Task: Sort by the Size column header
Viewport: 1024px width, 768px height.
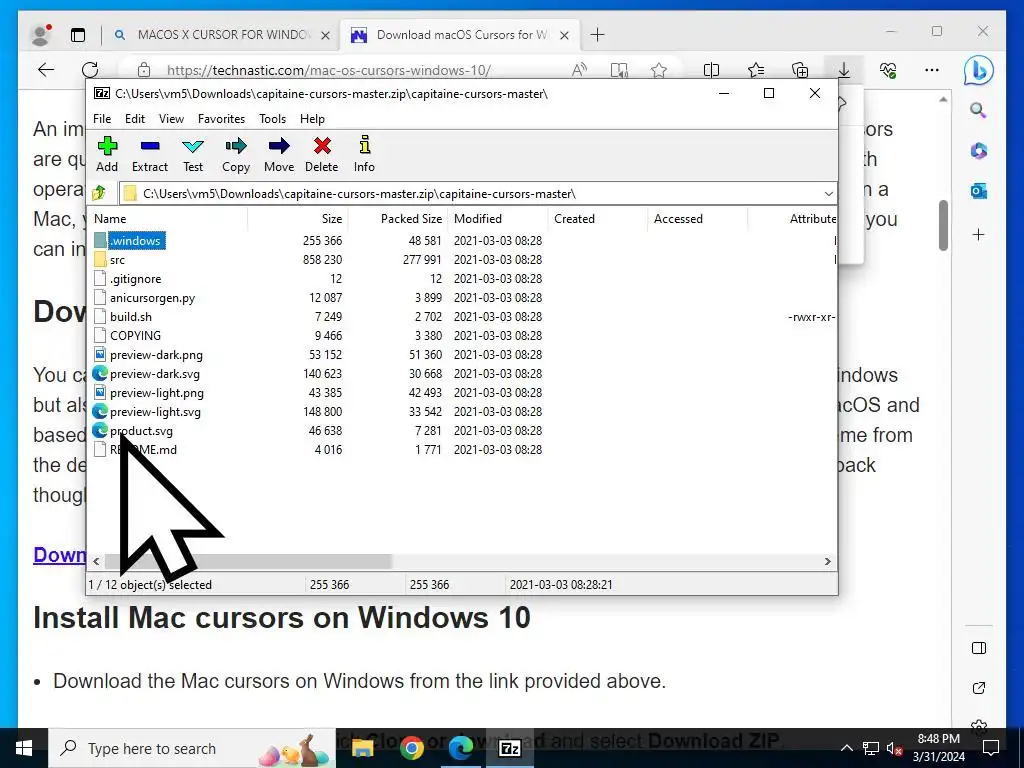Action: pos(298,219)
